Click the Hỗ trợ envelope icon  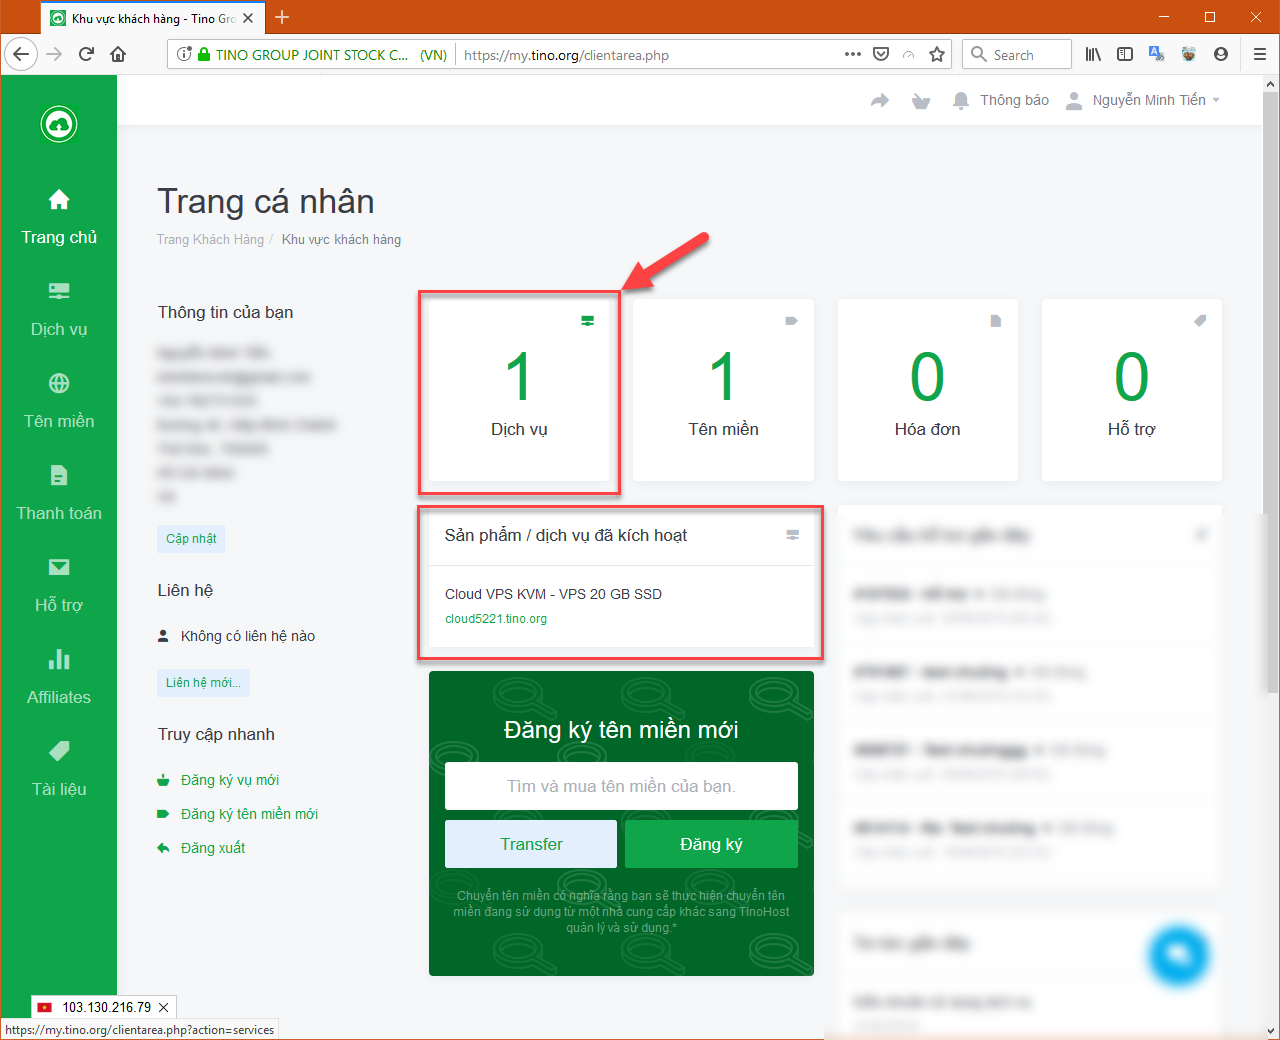pyautogui.click(x=59, y=567)
